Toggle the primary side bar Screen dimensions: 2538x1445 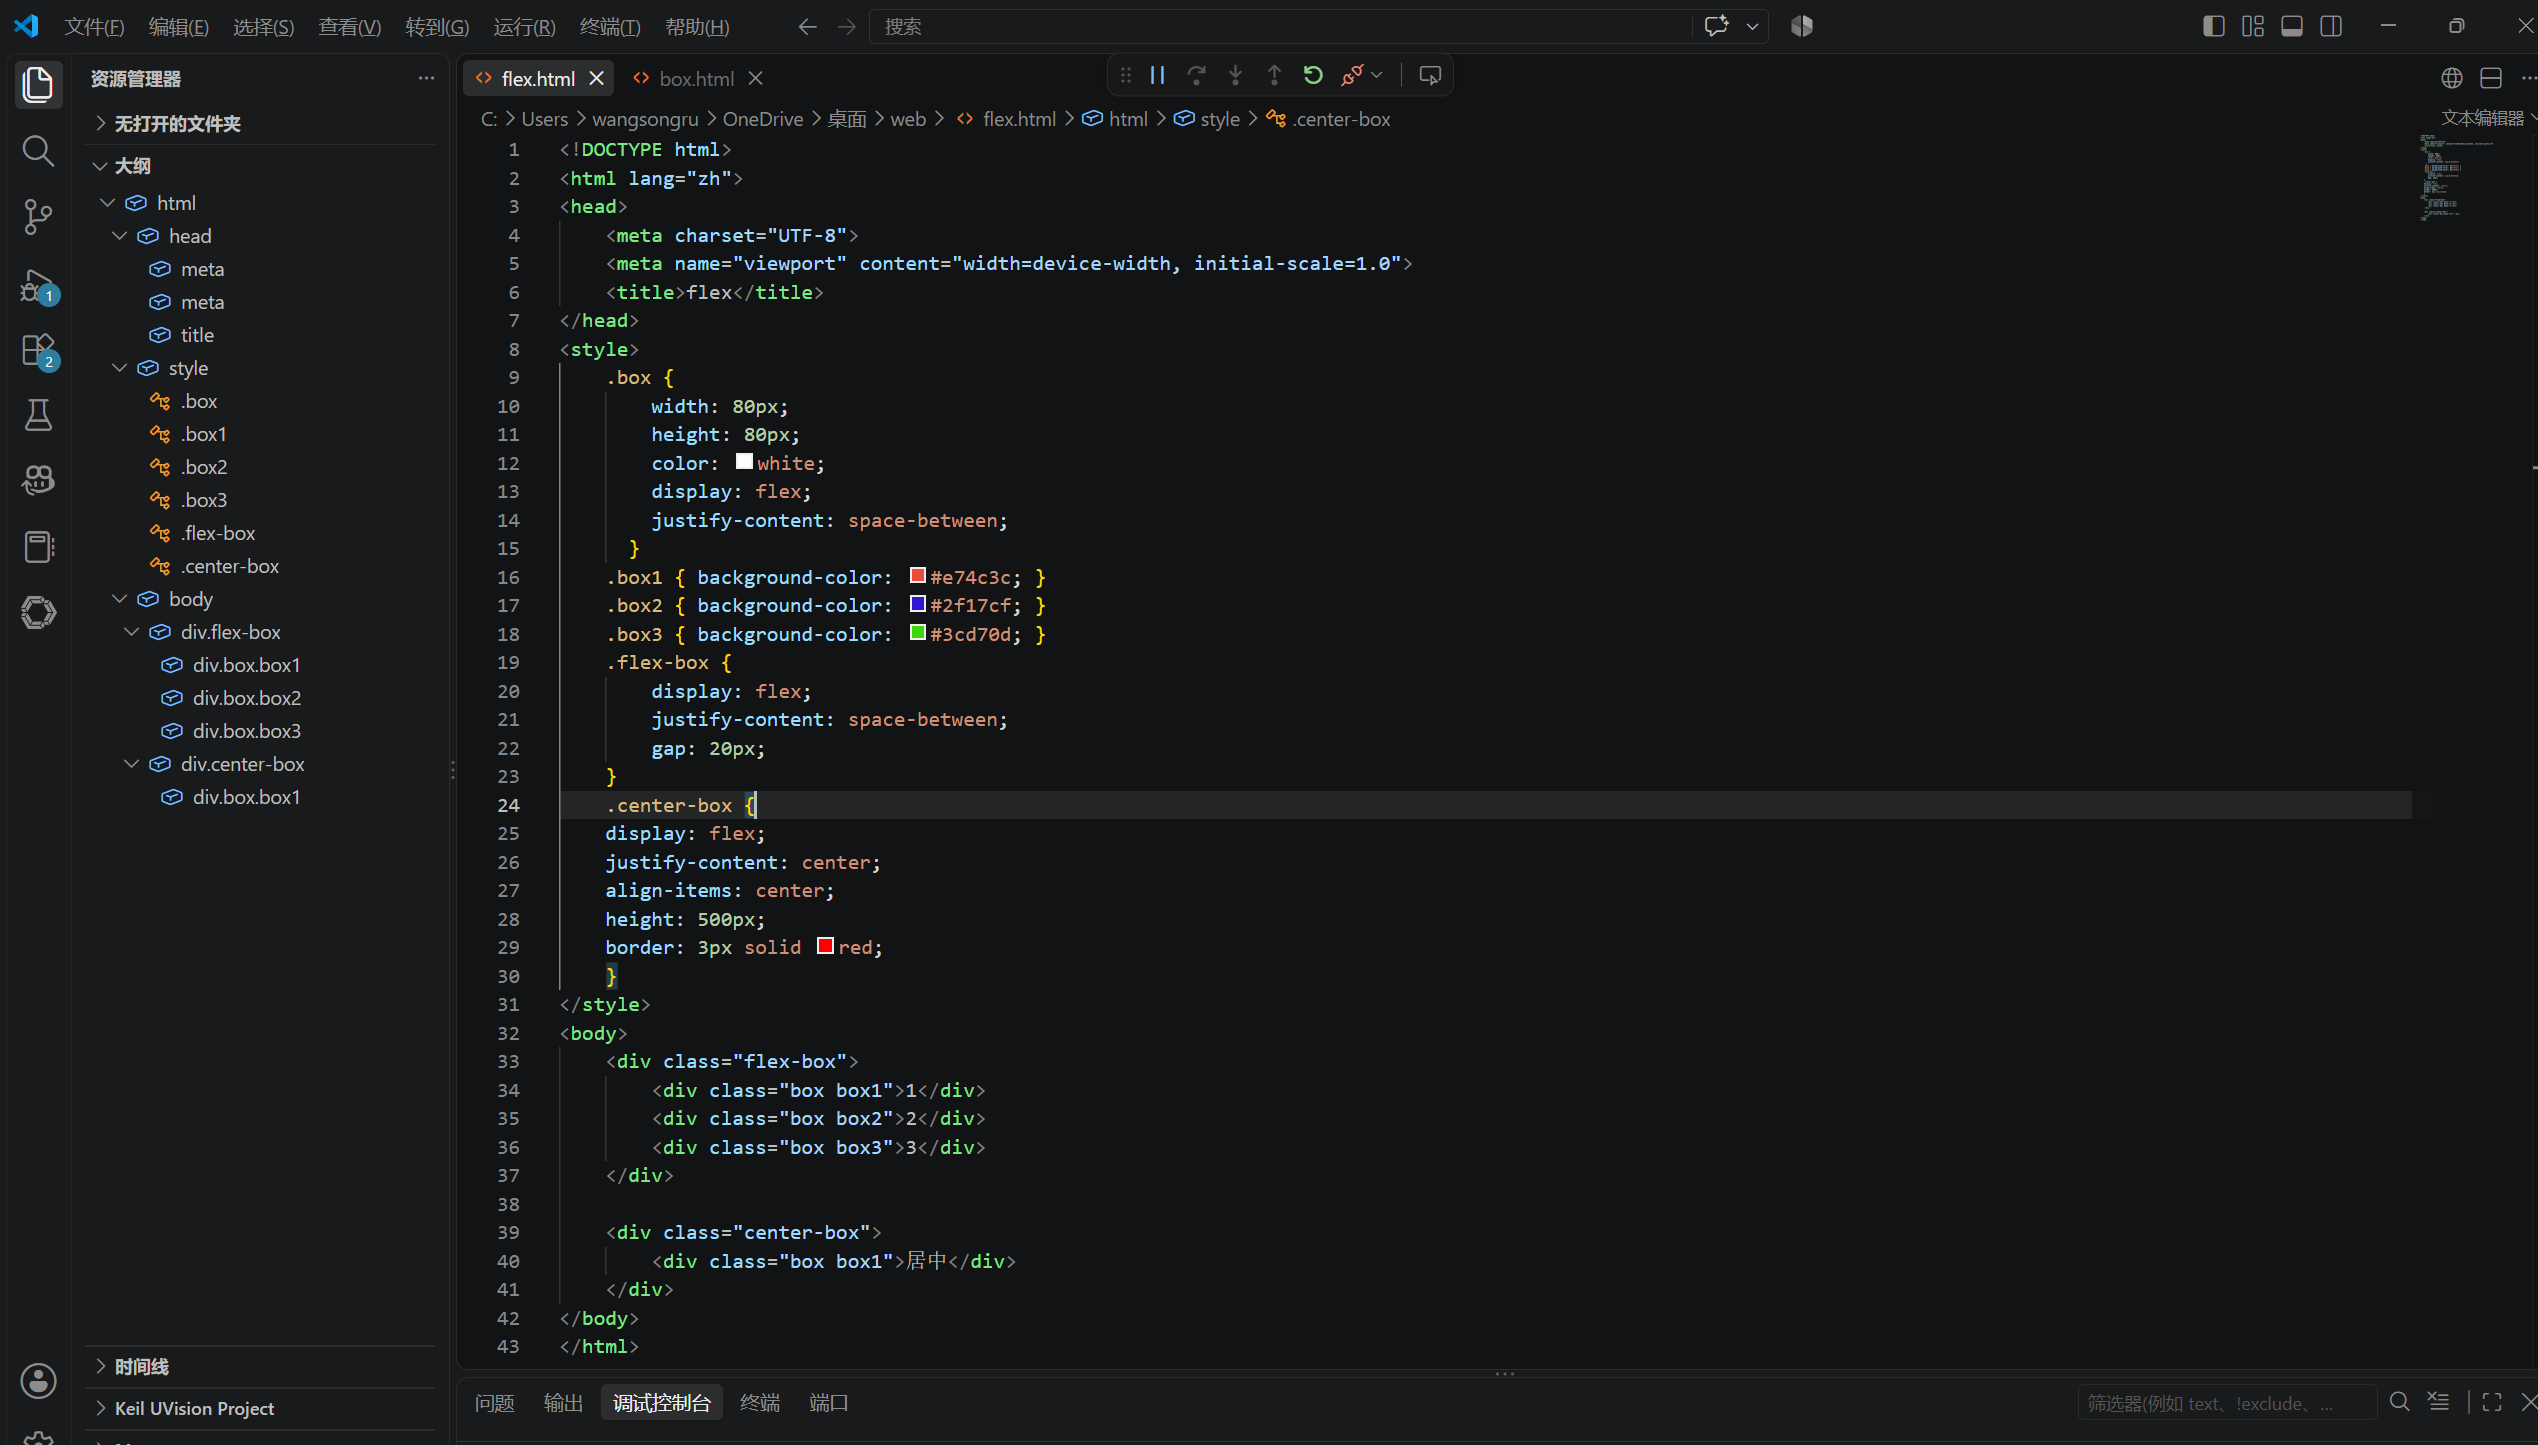coord(2213,26)
